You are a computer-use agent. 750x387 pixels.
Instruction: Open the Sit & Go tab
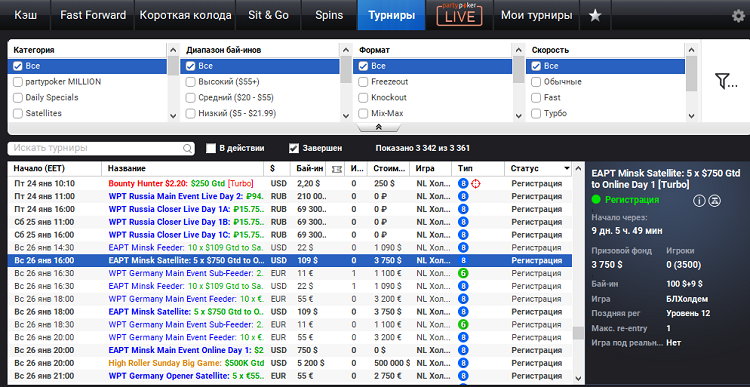tap(268, 15)
